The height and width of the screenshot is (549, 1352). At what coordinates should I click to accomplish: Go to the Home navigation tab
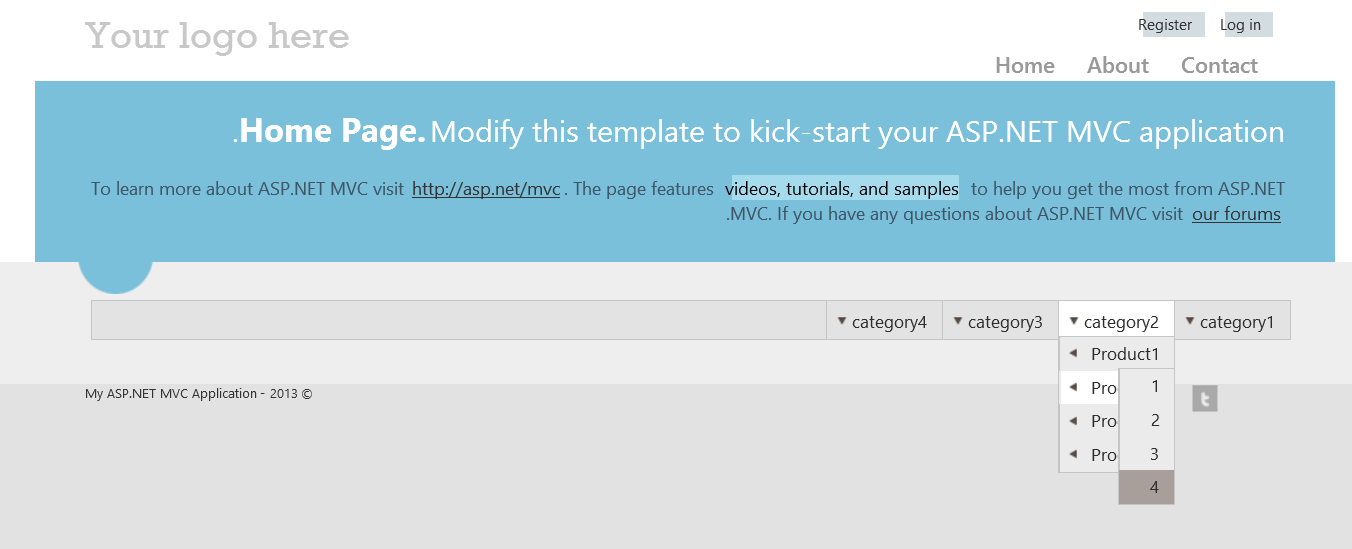1025,66
